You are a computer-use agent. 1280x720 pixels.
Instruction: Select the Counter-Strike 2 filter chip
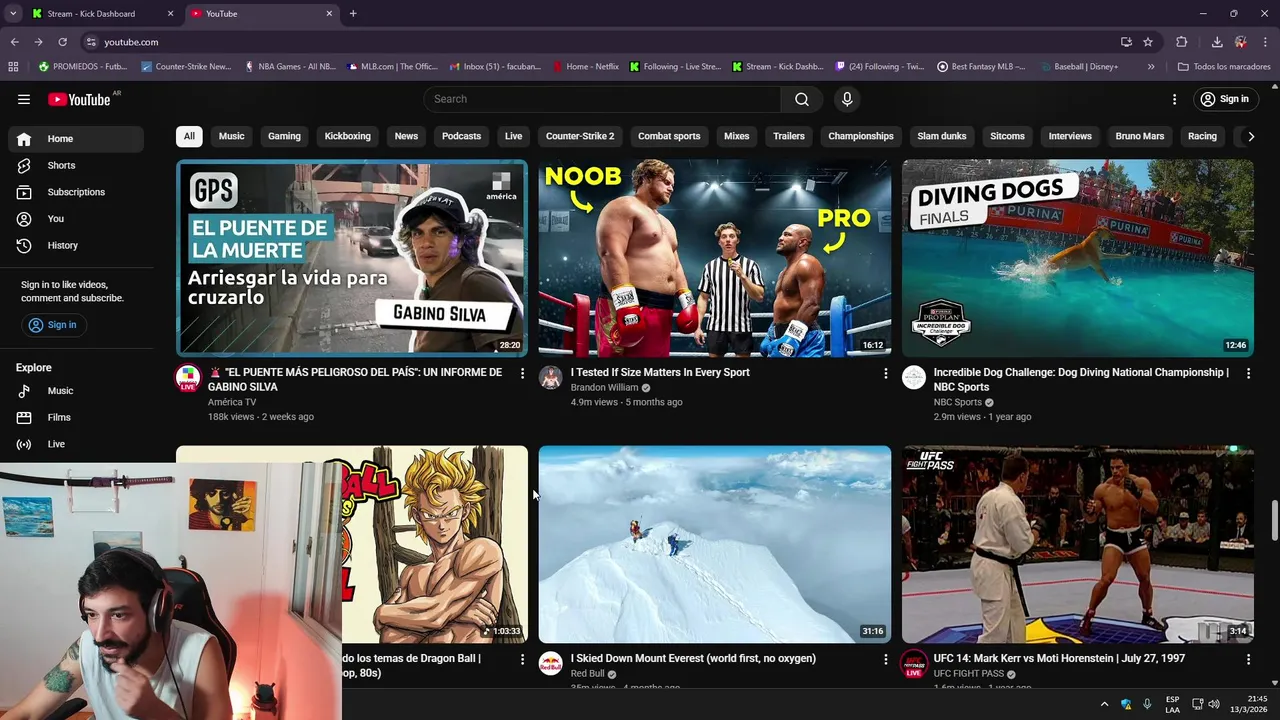pyautogui.click(x=580, y=136)
